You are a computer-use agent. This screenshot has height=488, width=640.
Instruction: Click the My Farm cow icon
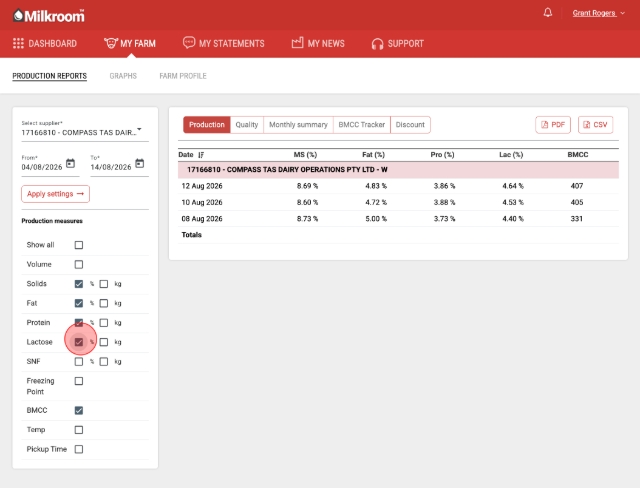[111, 43]
